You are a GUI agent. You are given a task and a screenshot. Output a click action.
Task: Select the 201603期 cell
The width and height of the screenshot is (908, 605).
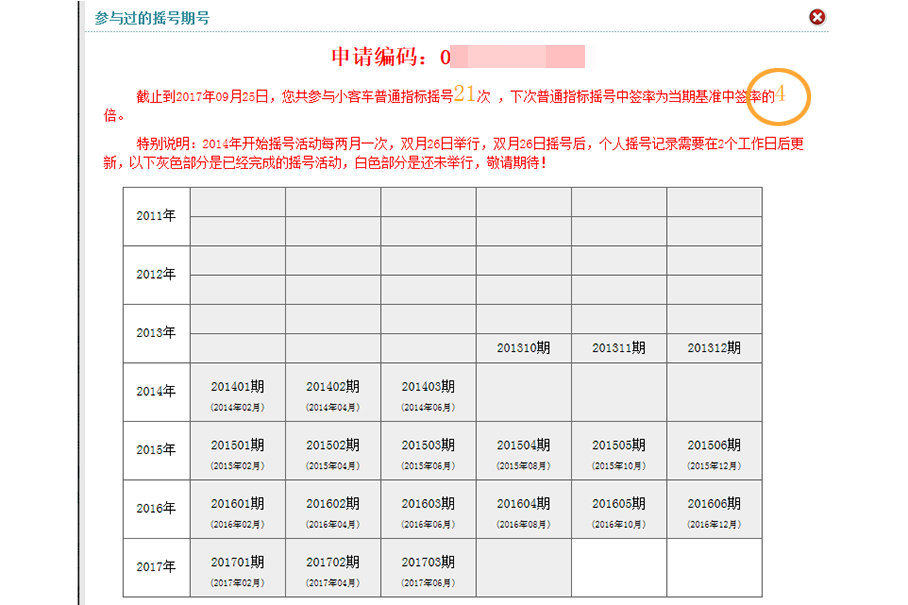click(x=428, y=509)
